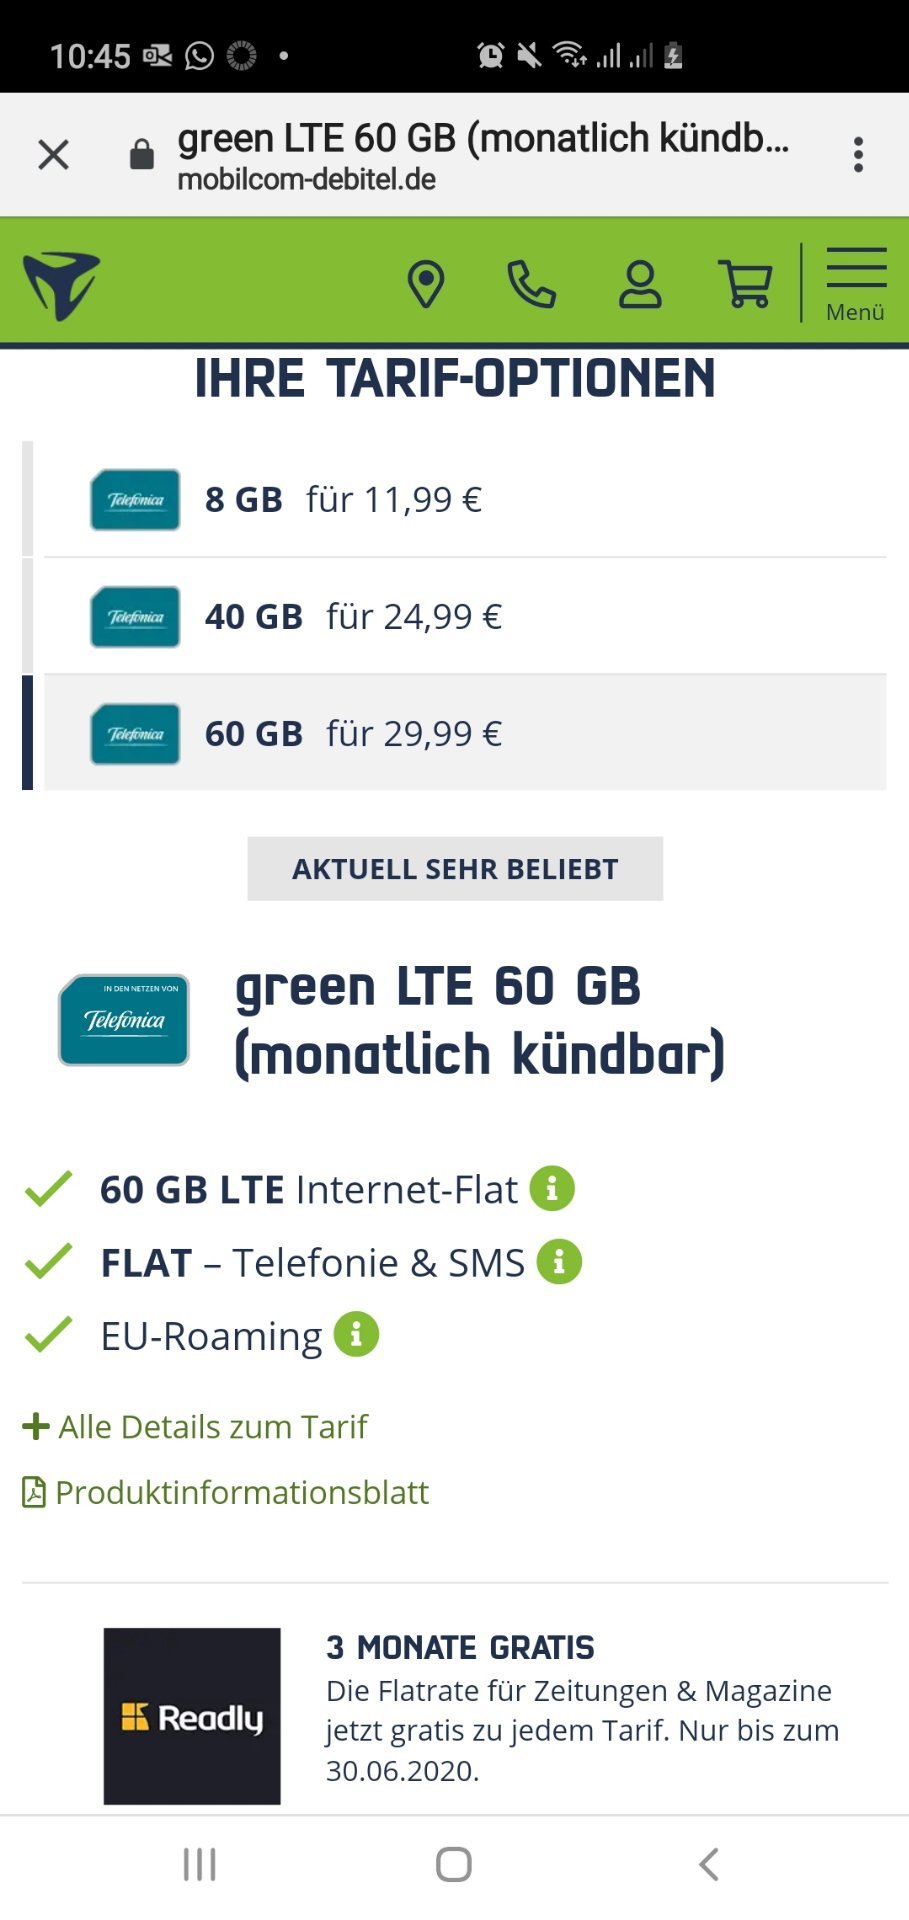This screenshot has height=1920, width=909.
Task: Tap the Android back navigation button
Action: click(709, 1864)
